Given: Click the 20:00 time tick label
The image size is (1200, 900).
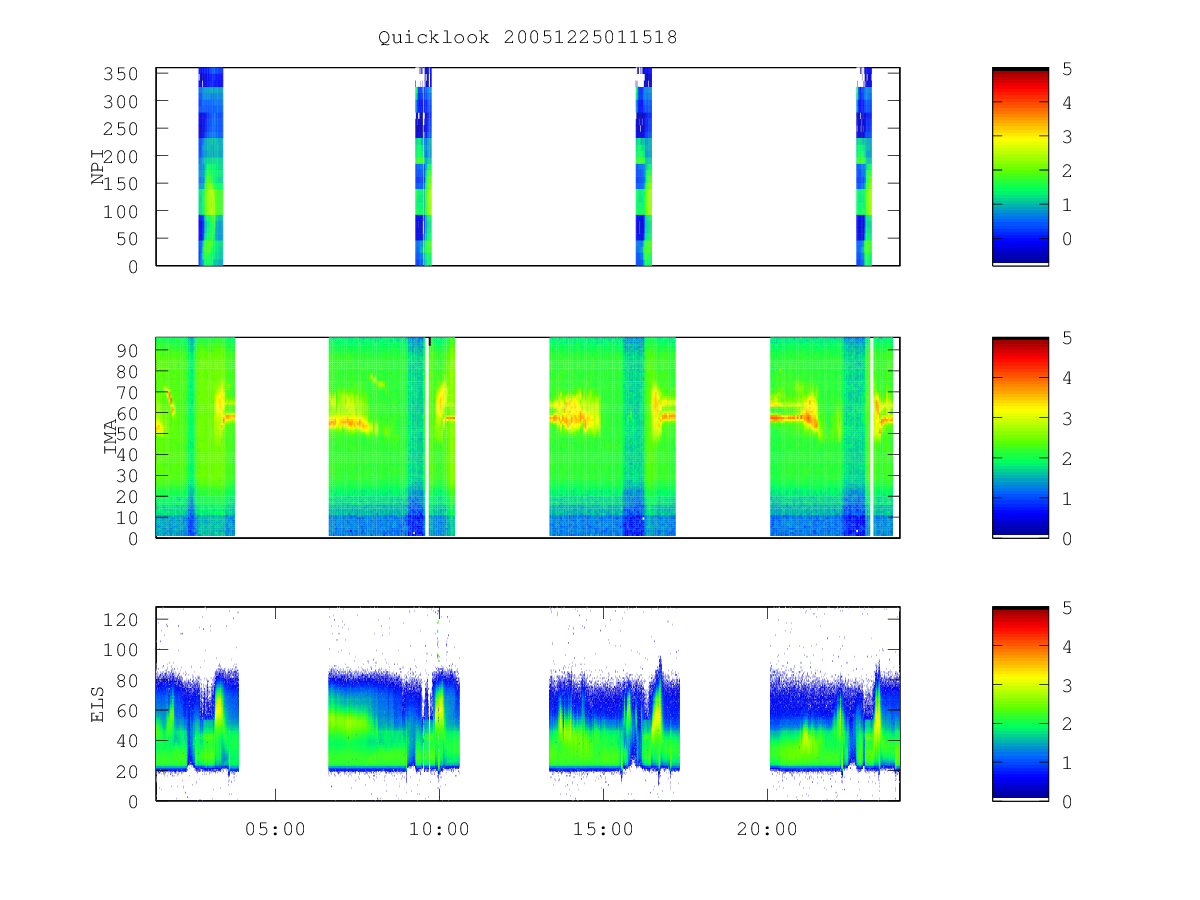Looking at the screenshot, I should (x=768, y=829).
